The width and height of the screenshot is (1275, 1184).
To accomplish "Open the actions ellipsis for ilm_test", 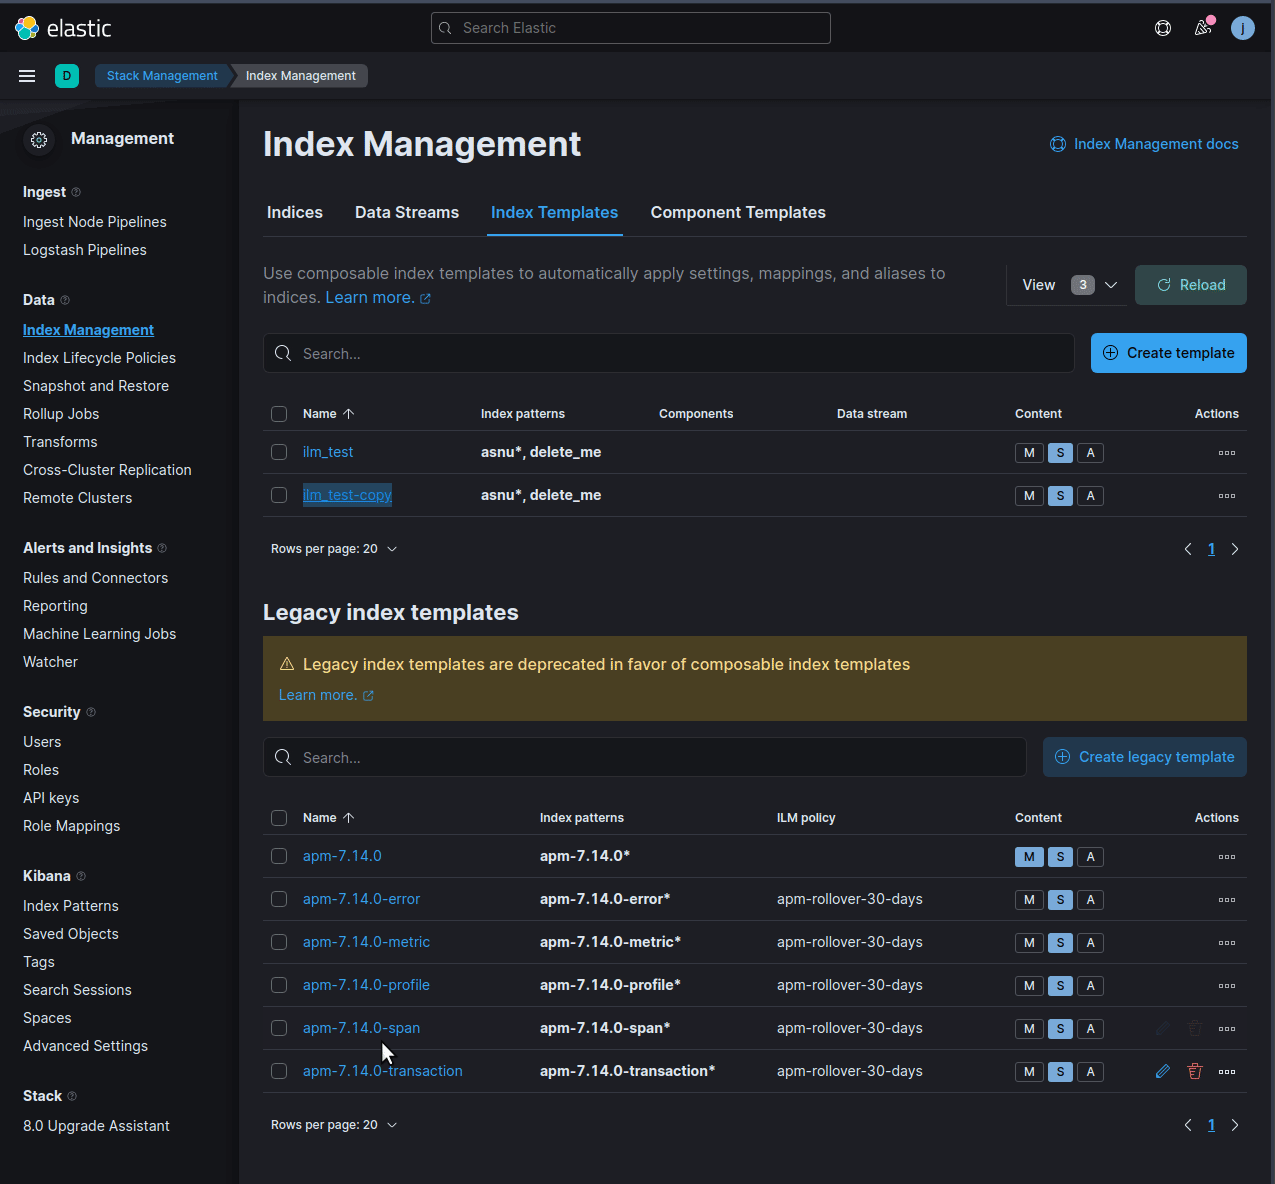I will 1227,452.
